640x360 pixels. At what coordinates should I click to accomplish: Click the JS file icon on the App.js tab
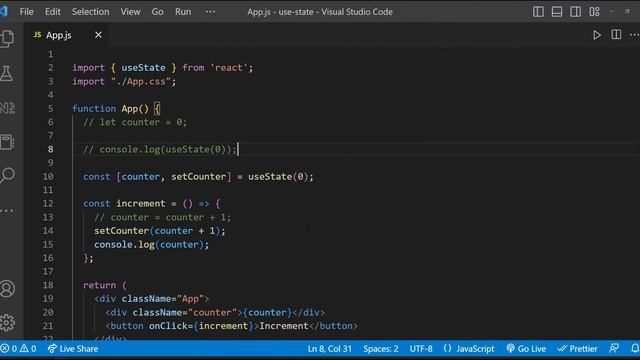click(x=37, y=35)
